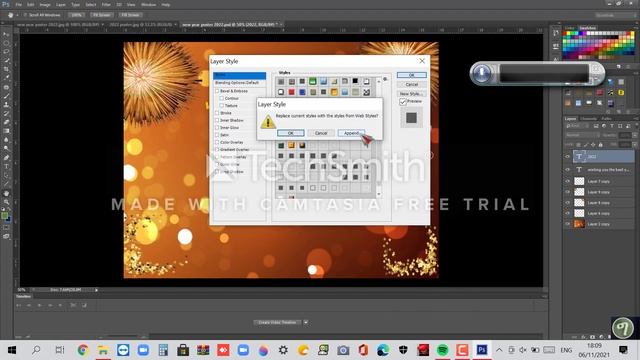Open the Create Video Timeline dropdown arrow
The width and height of the screenshot is (640, 360).
[306, 322]
